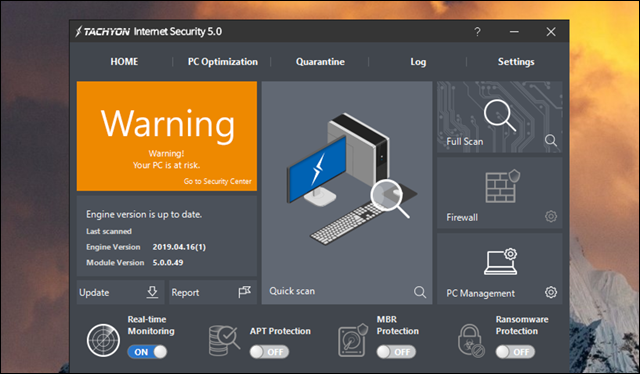Screen dimensions: 640x374
Task: Click the PC Management laptop icon
Action: point(501,262)
